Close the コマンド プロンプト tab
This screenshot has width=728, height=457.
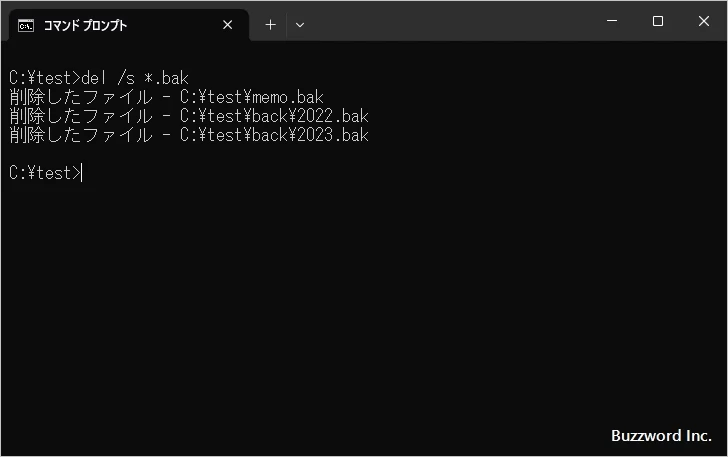228,25
